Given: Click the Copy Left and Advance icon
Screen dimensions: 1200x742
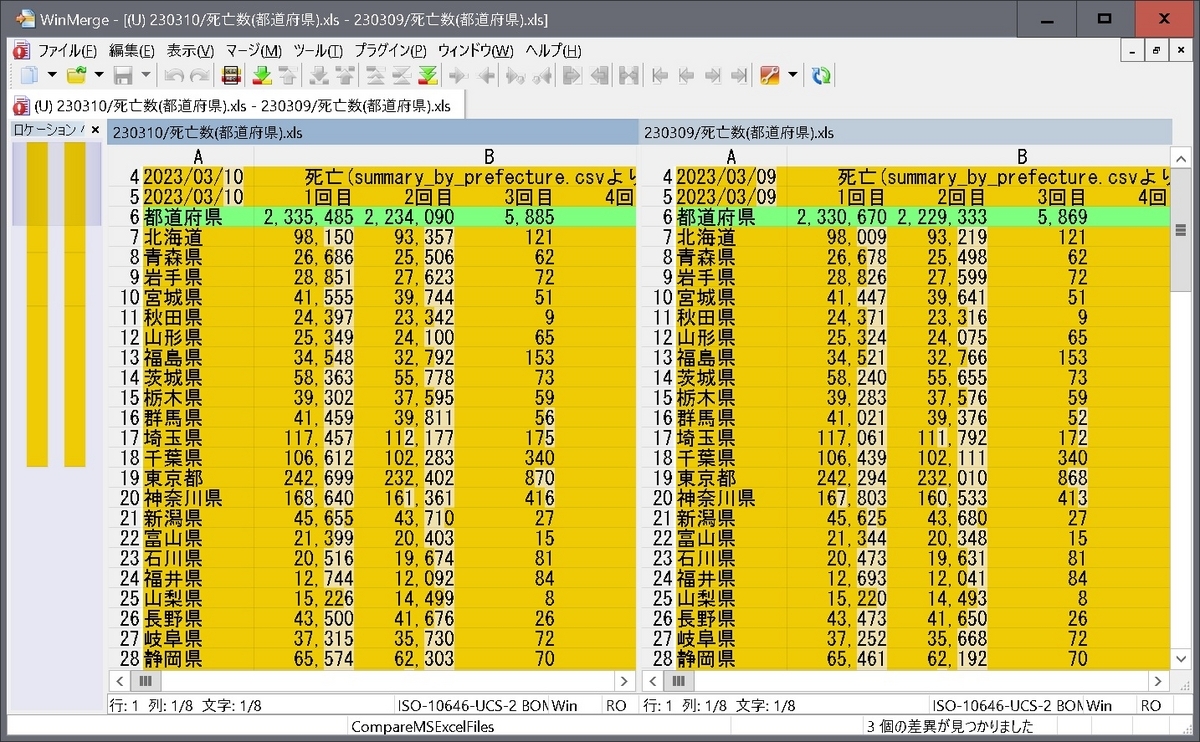Looking at the screenshot, I should pyautogui.click(x=543, y=75).
